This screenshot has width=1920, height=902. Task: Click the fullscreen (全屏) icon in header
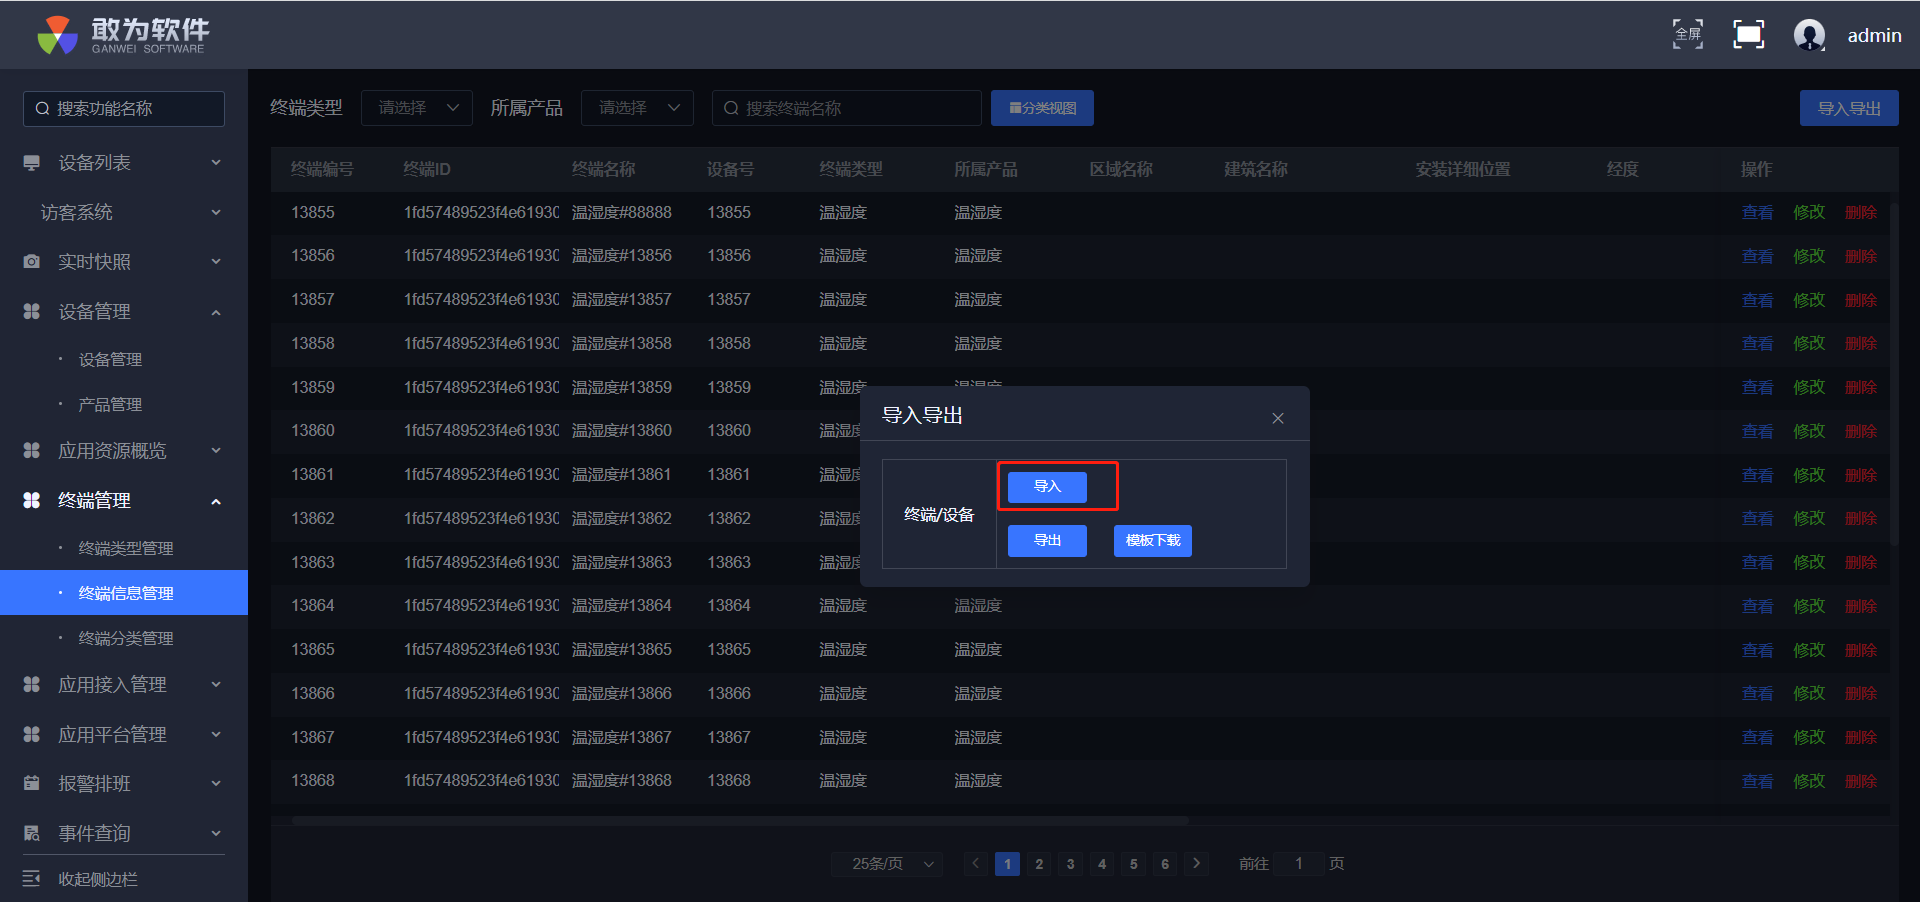coord(1688,34)
